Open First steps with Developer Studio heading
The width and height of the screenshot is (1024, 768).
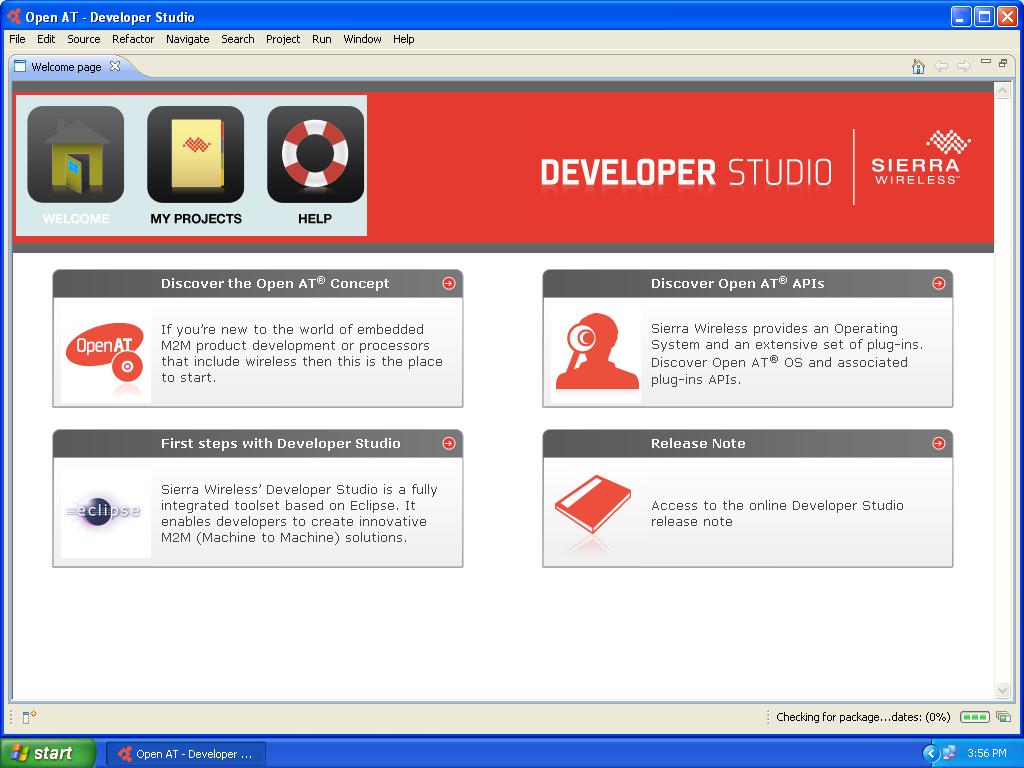(280, 443)
